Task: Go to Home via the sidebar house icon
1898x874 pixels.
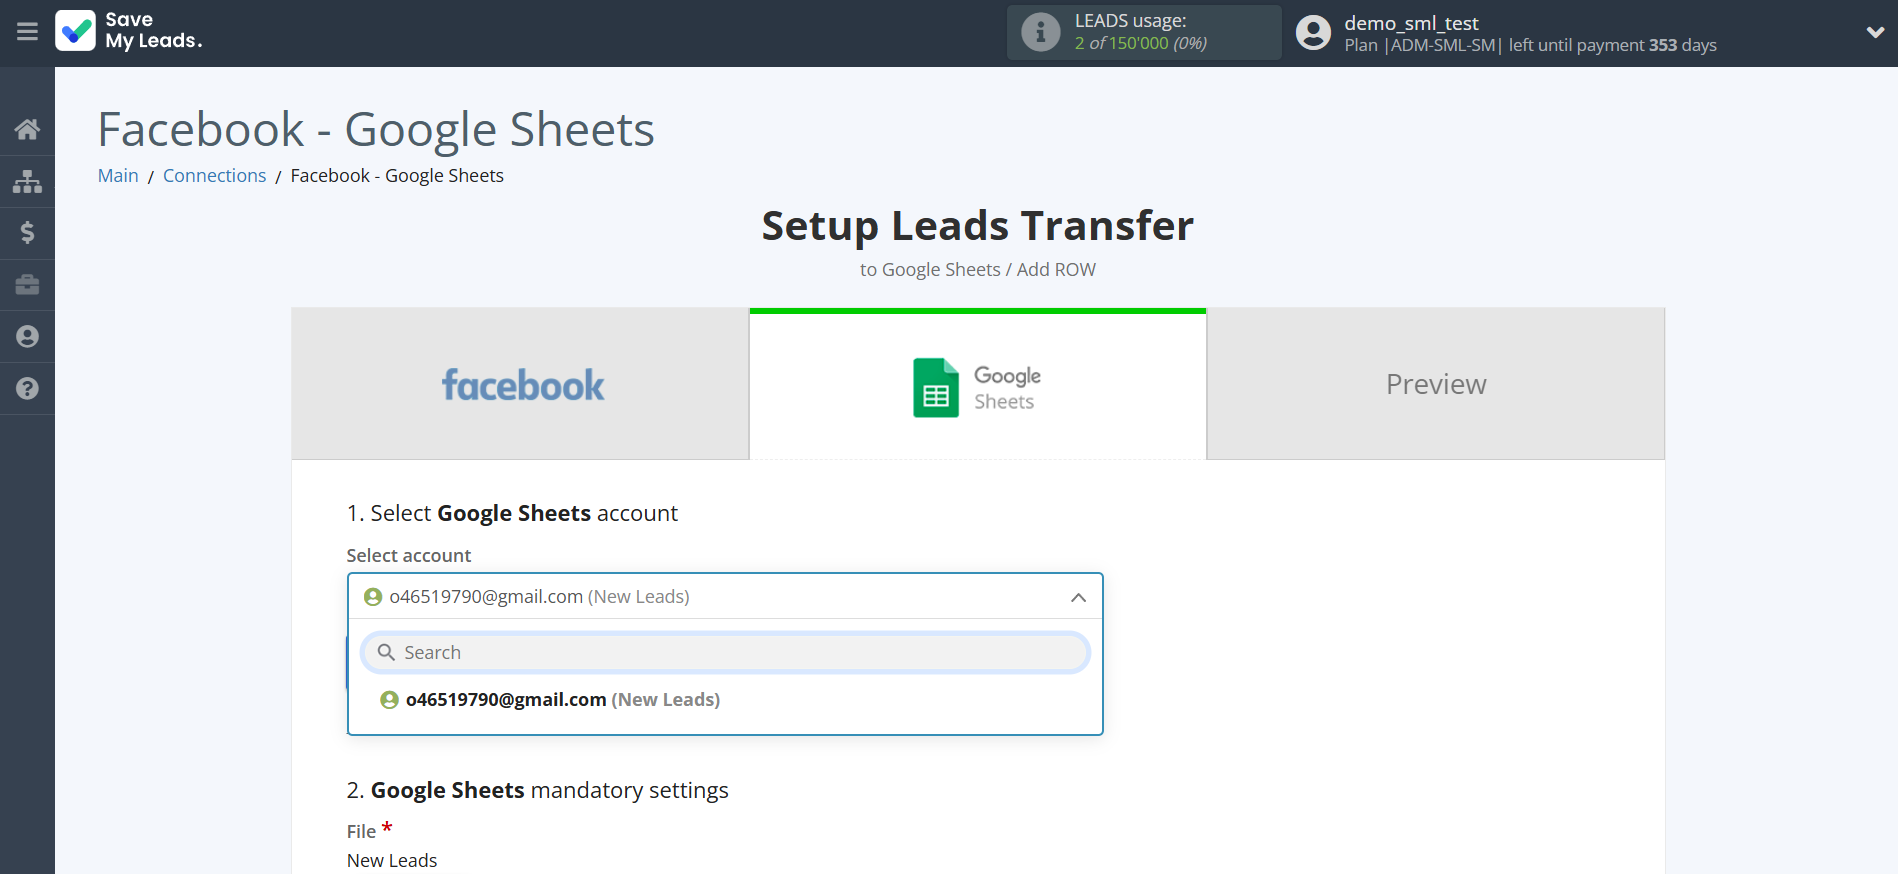Action: pos(27,129)
